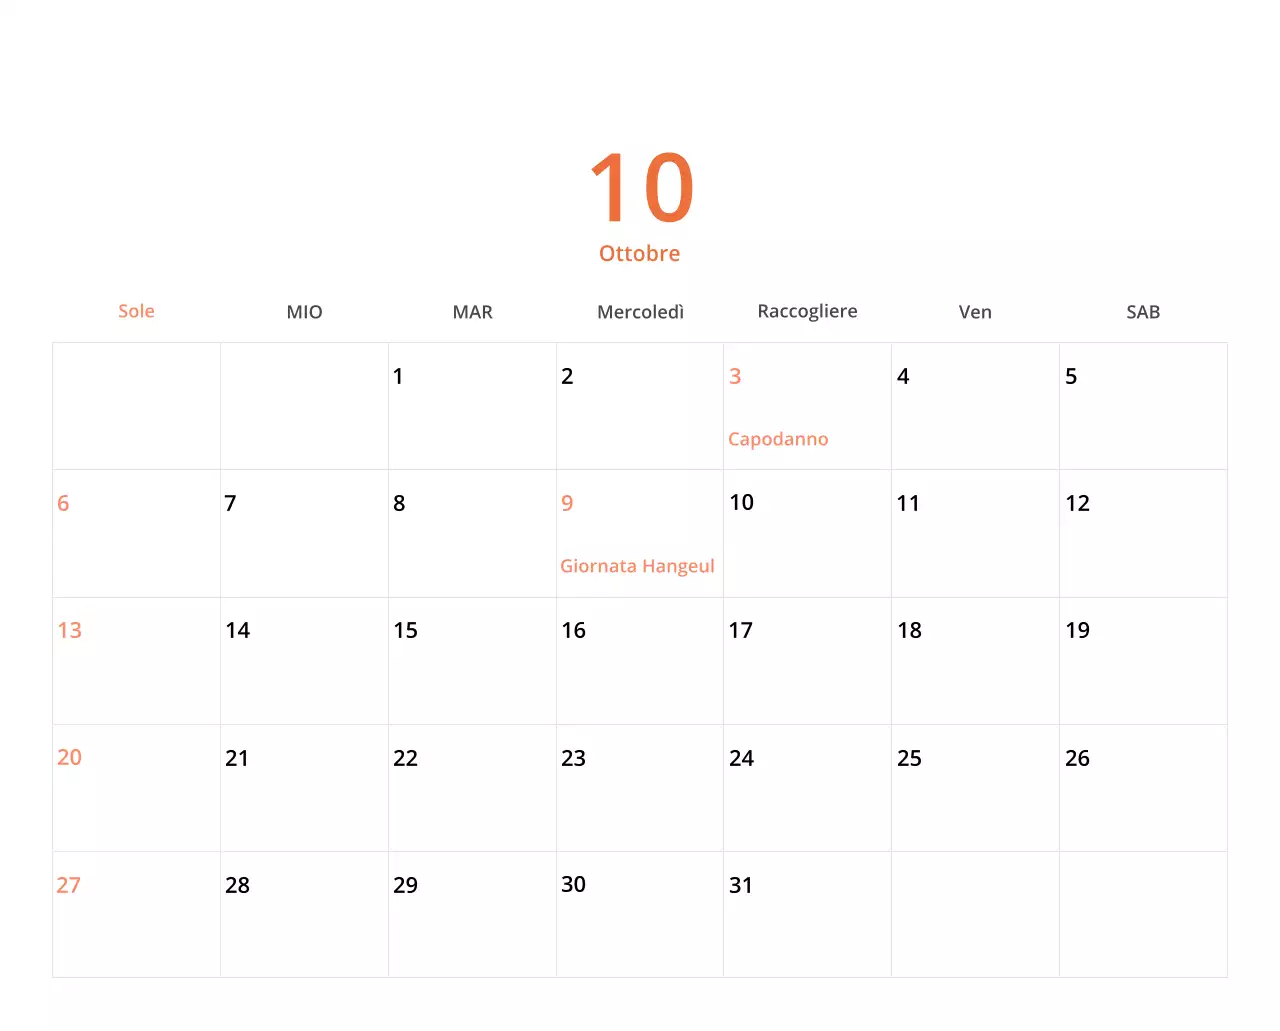This screenshot has height=1031, width=1280.
Task: Select the date cell for October 25
Action: [909, 758]
